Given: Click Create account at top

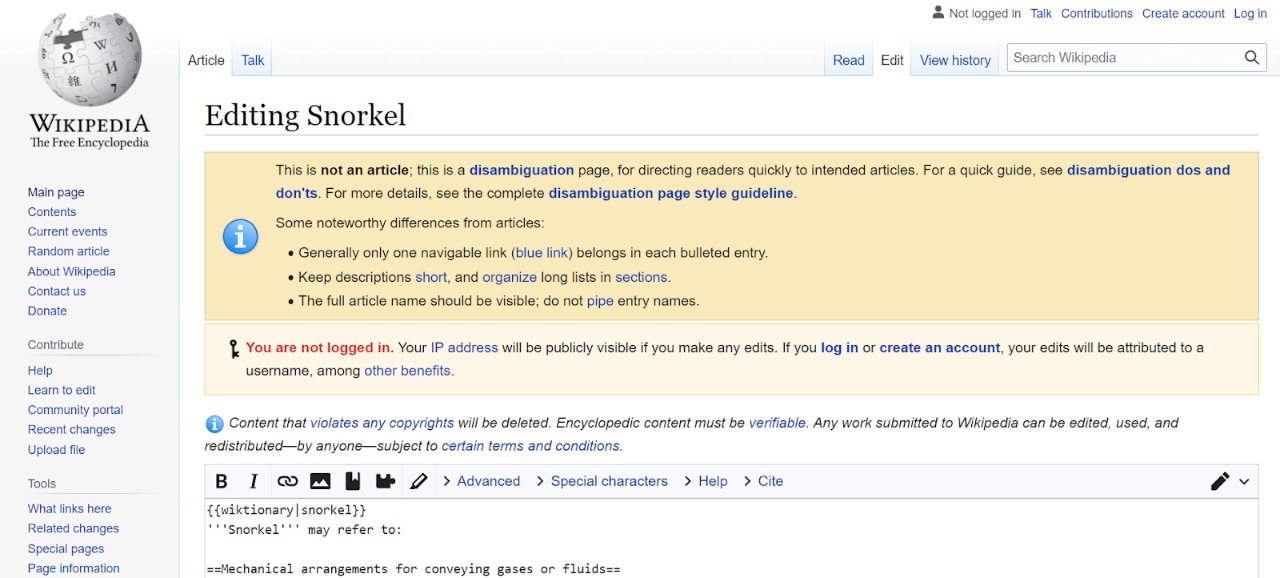Looking at the screenshot, I should click(1183, 13).
